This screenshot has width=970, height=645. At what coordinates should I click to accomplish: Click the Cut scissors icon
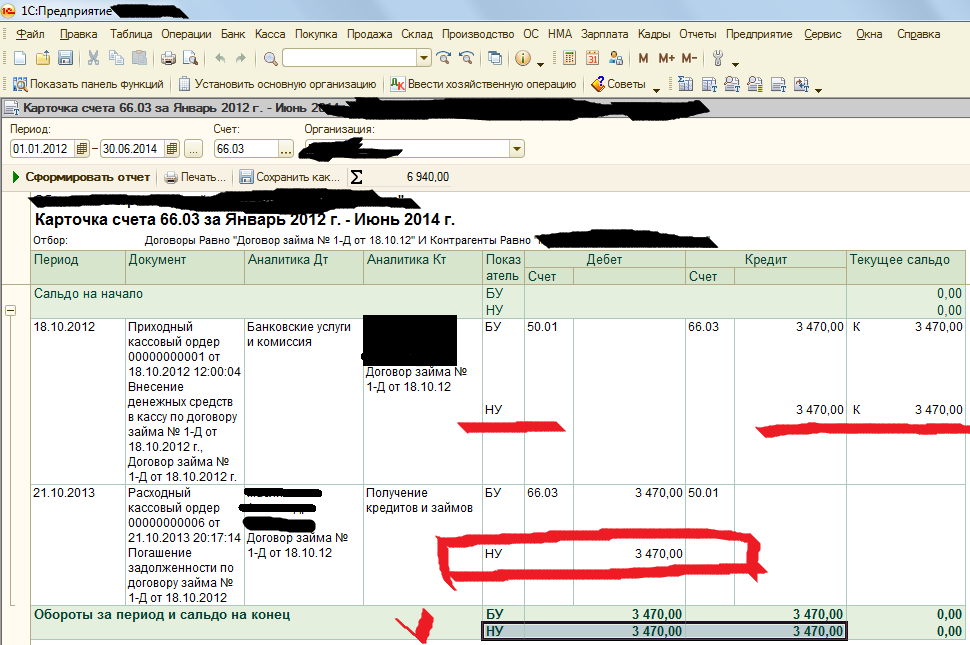(93, 58)
